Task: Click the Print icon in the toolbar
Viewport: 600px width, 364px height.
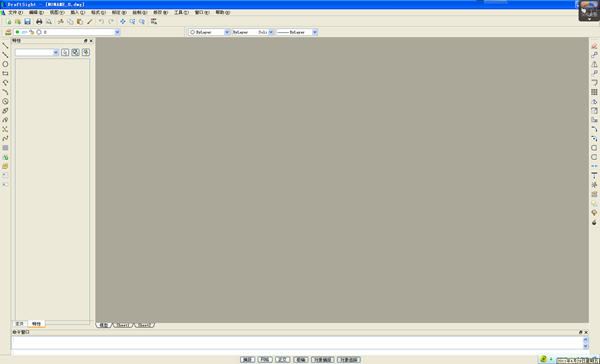Action: pyautogui.click(x=39, y=22)
